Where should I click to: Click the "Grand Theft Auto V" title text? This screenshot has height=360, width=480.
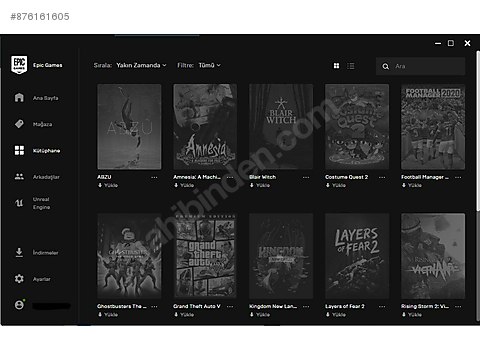[197, 306]
